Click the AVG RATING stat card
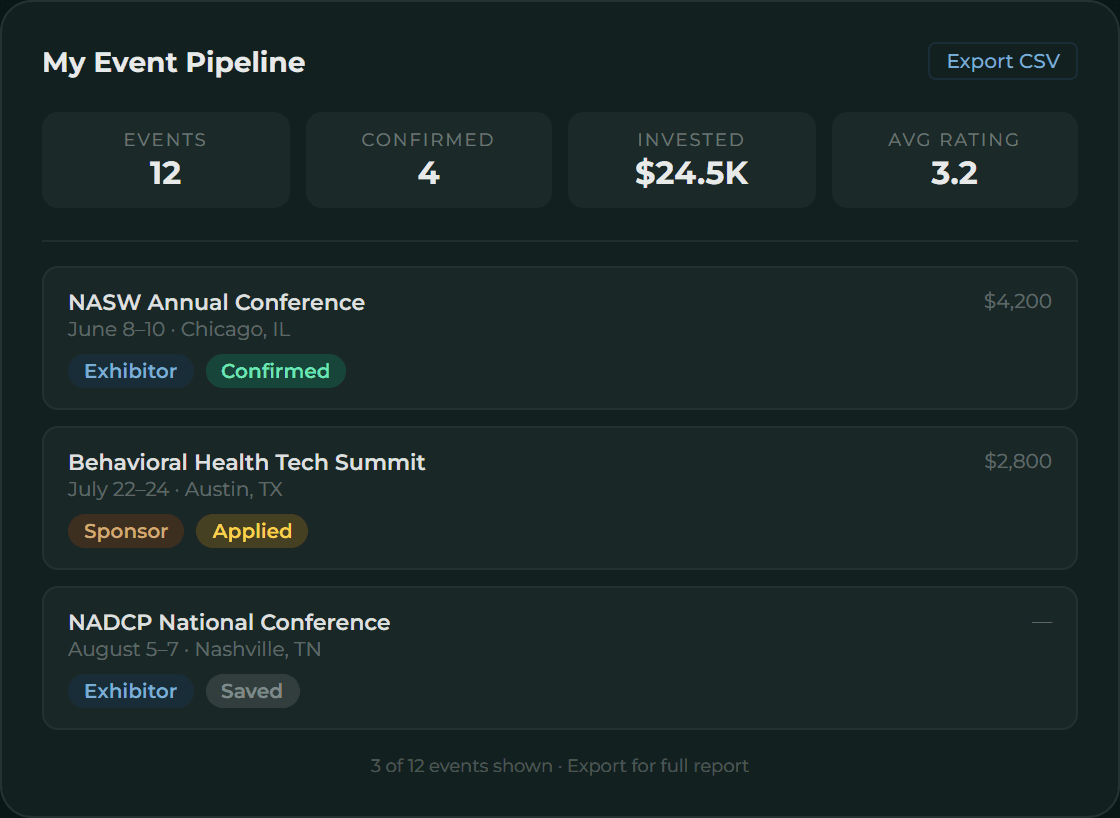1120x818 pixels. [x=954, y=160]
